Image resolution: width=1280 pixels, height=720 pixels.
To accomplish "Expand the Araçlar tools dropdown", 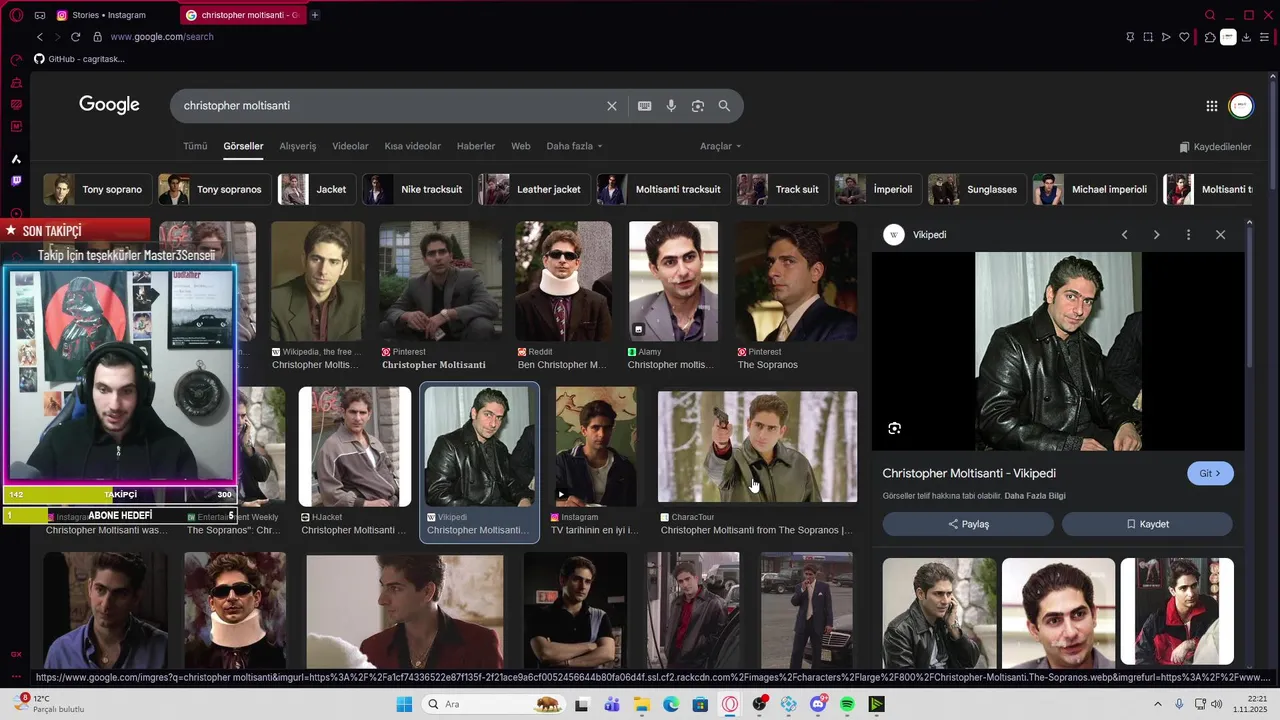I will click(x=720, y=146).
